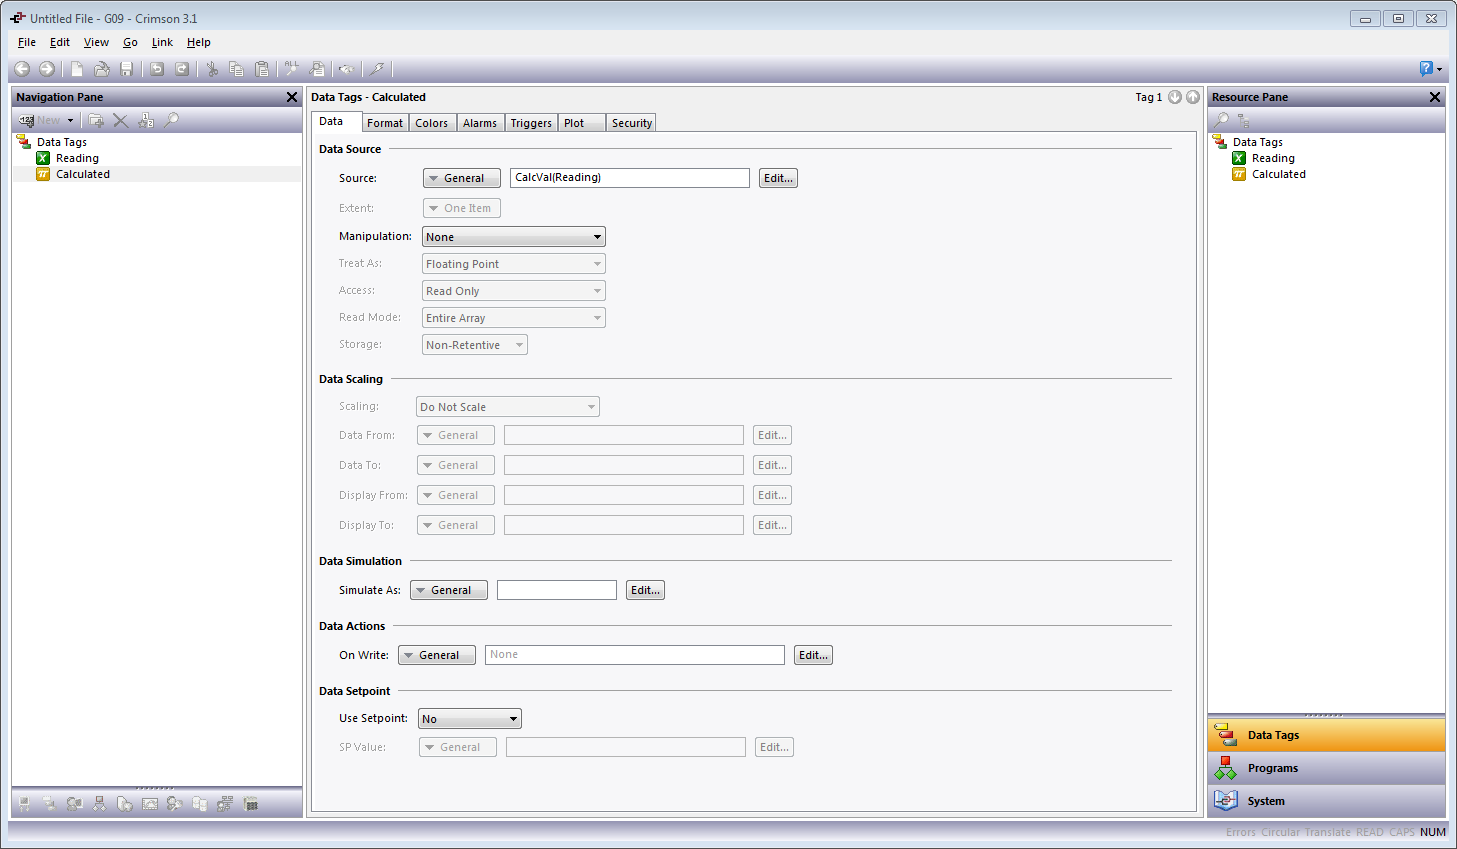Go to next tag with Tag 1 right arrow
1457x849 pixels.
(1193, 97)
